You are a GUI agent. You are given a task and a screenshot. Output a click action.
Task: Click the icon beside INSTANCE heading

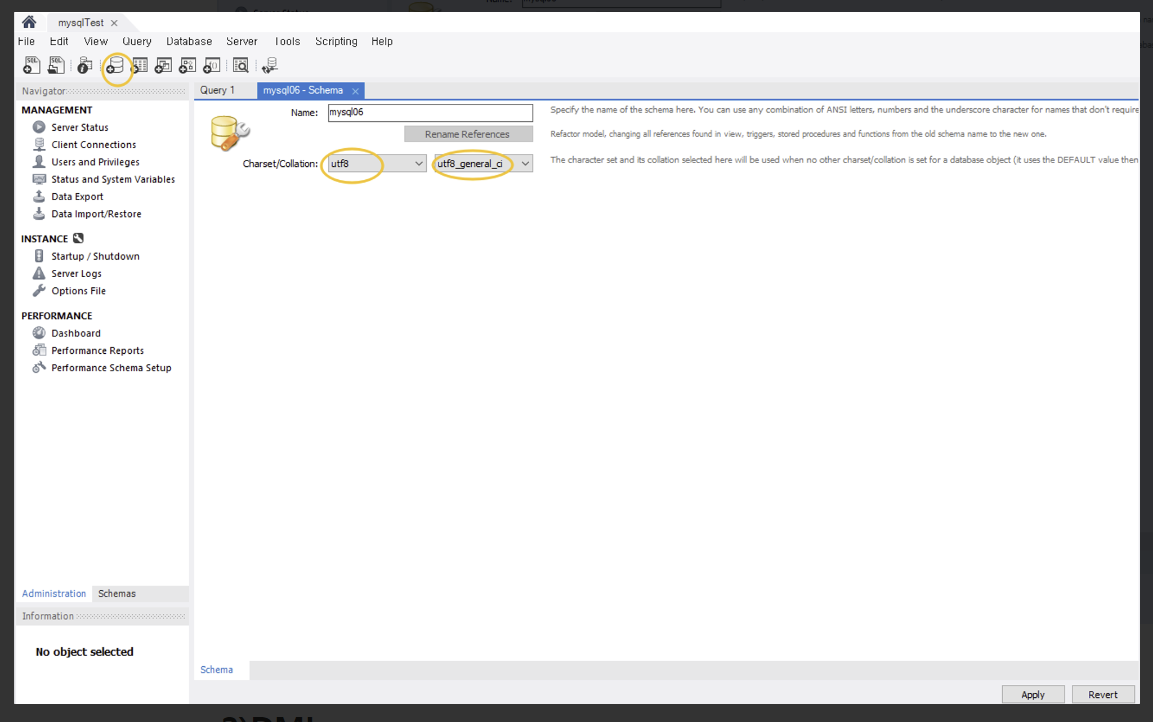pos(79,238)
